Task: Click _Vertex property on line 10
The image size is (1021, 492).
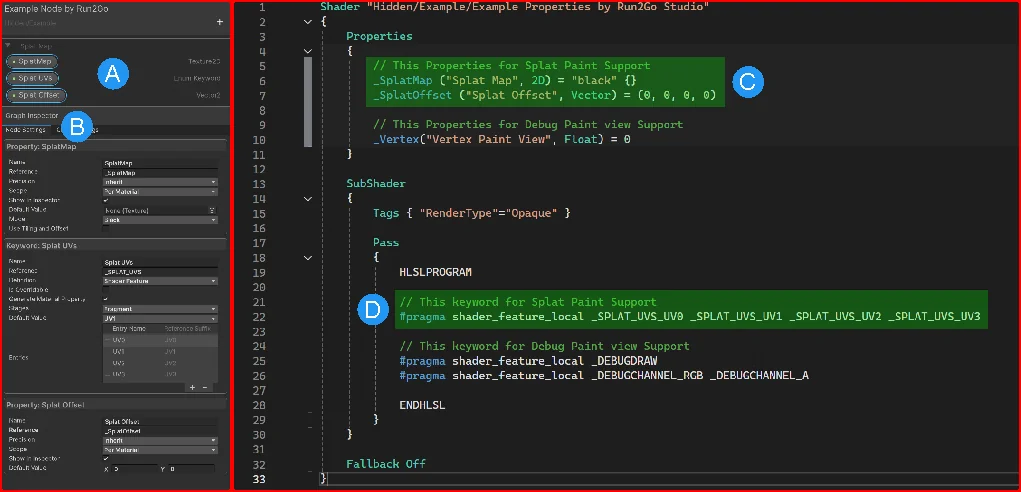Action: [396, 140]
